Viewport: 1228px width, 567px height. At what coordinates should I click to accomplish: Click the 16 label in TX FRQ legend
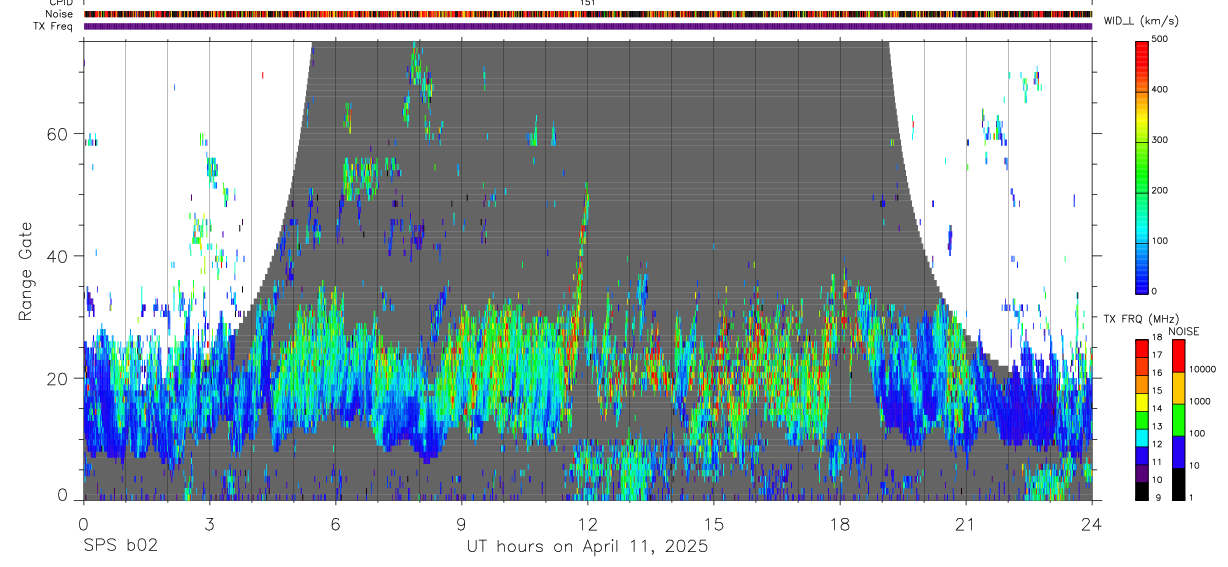(x=1157, y=373)
